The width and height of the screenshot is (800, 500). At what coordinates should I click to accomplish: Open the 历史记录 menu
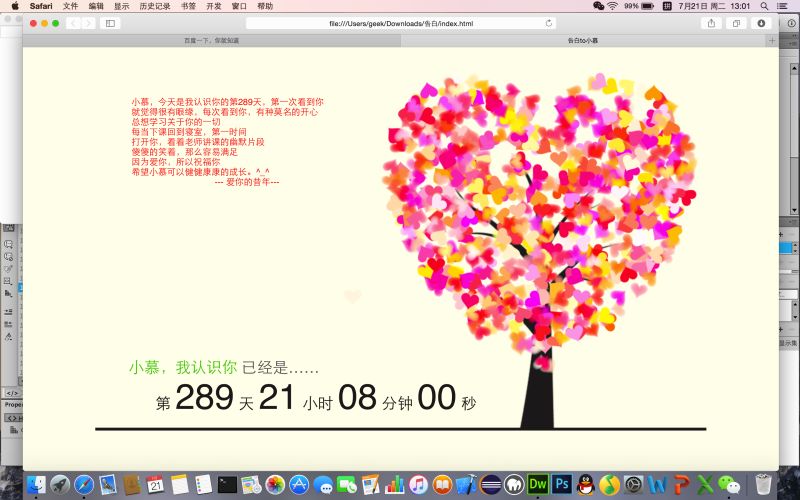pos(155,6)
